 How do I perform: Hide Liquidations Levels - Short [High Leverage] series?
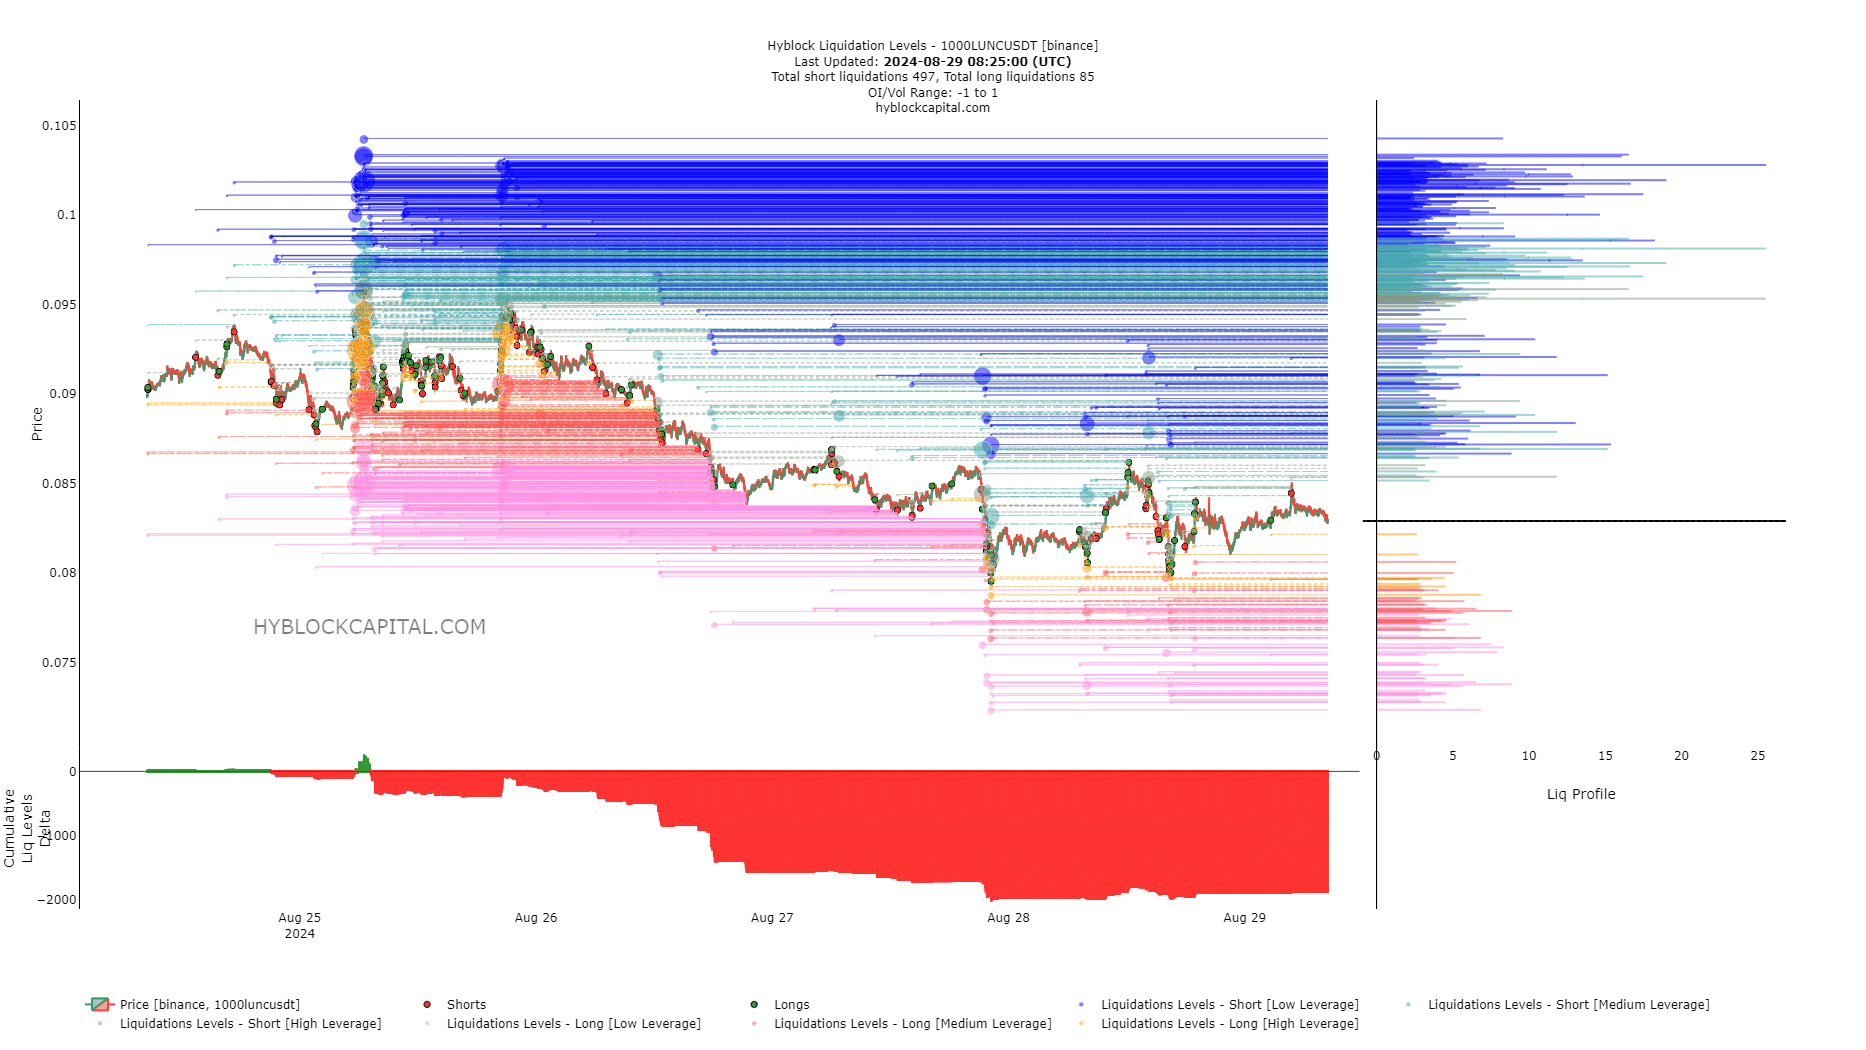click(x=238, y=1023)
